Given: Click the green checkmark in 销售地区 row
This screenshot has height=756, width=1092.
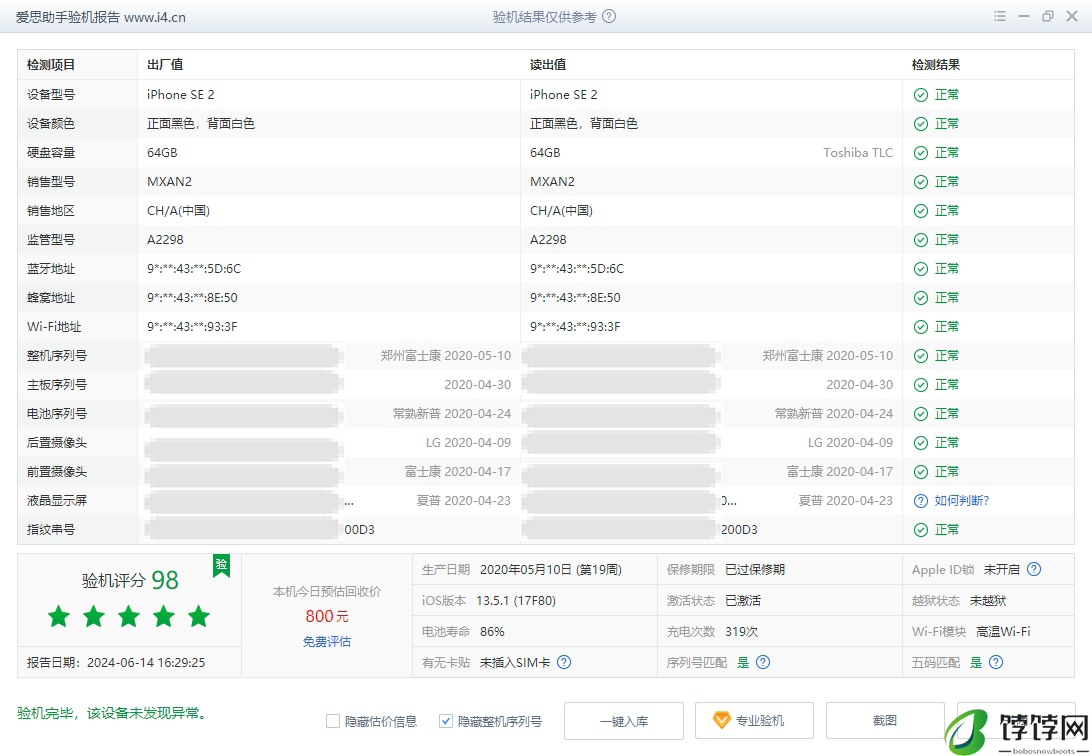Looking at the screenshot, I should [921, 211].
